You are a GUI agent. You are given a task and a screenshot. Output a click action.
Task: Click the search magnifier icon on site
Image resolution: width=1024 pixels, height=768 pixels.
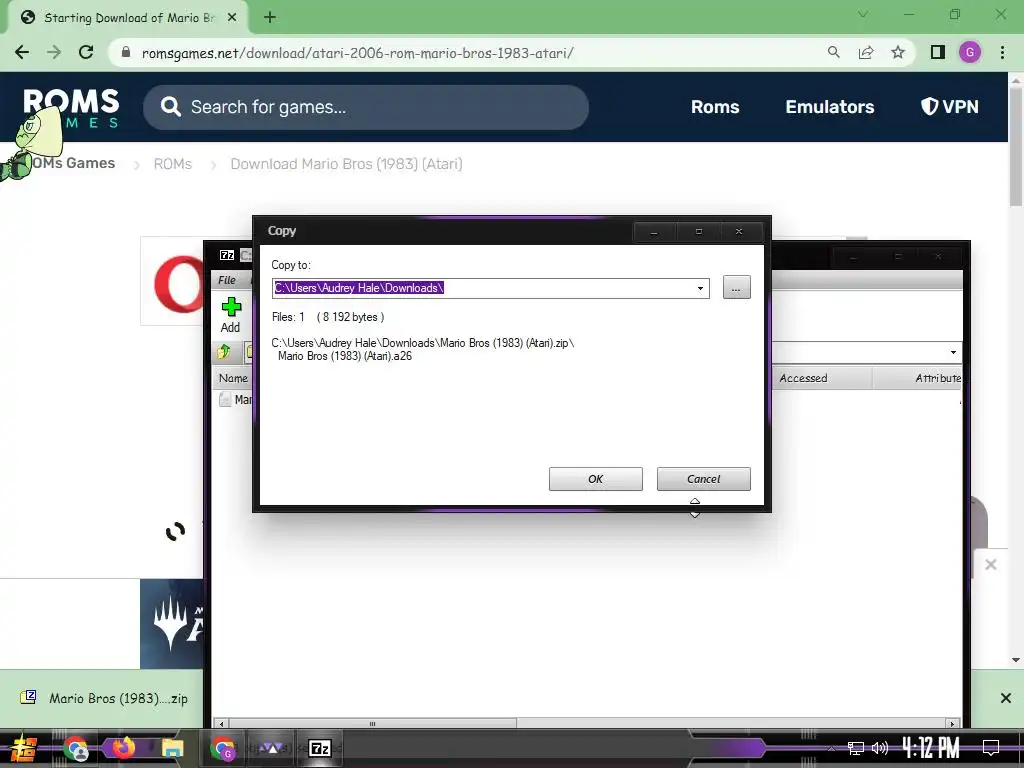pyautogui.click(x=170, y=106)
